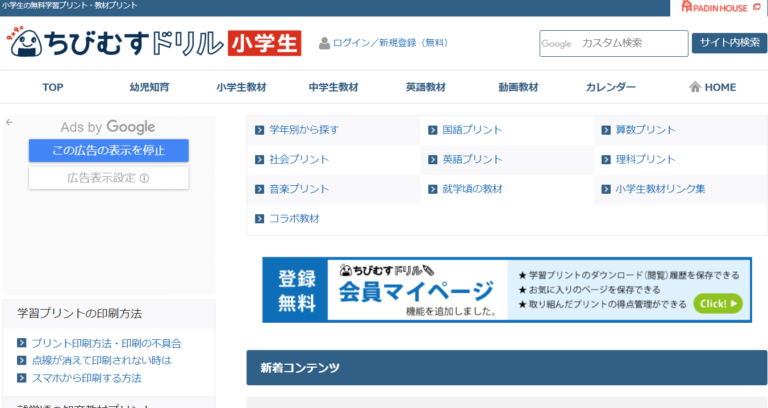Viewport: 768px width, 408px height.
Task: Open the 音楽プリント link
Action: pyautogui.click(x=299, y=189)
